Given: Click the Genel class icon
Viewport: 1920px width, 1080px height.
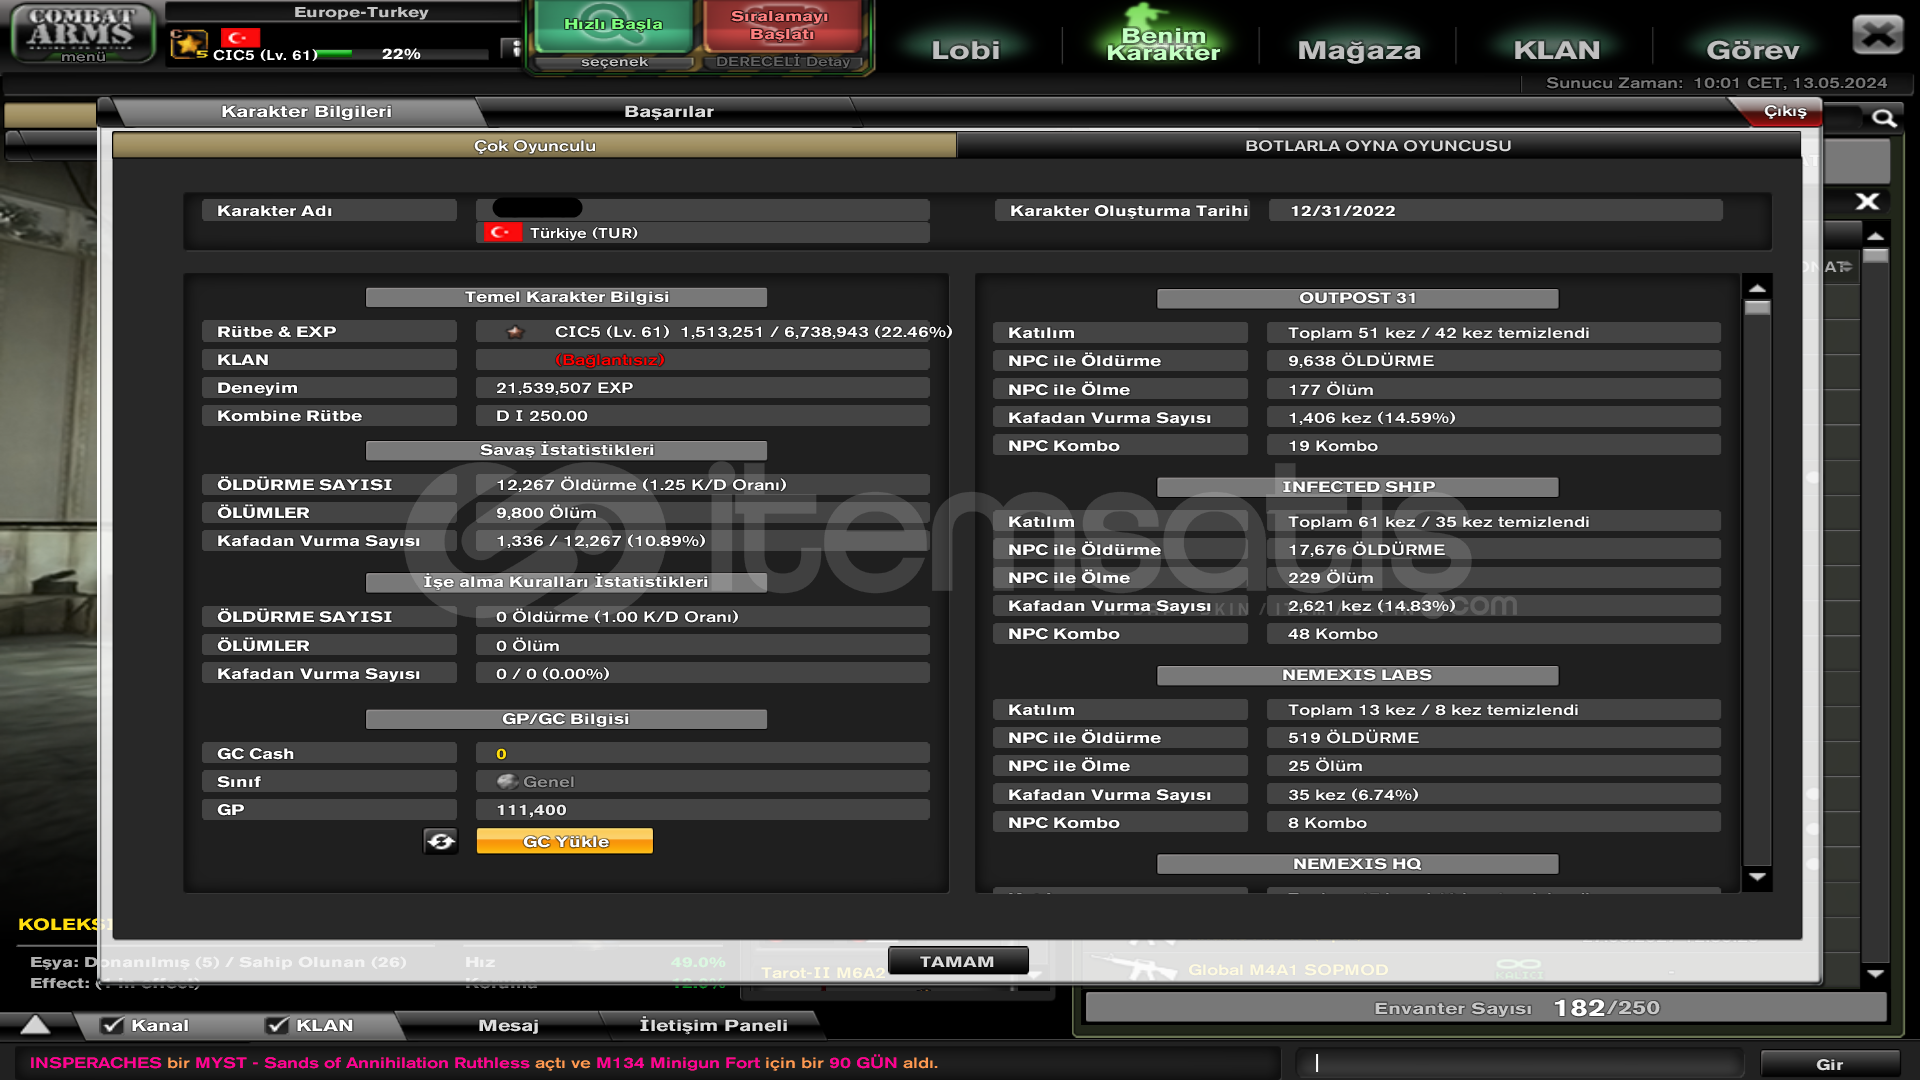Looking at the screenshot, I should pyautogui.click(x=507, y=781).
